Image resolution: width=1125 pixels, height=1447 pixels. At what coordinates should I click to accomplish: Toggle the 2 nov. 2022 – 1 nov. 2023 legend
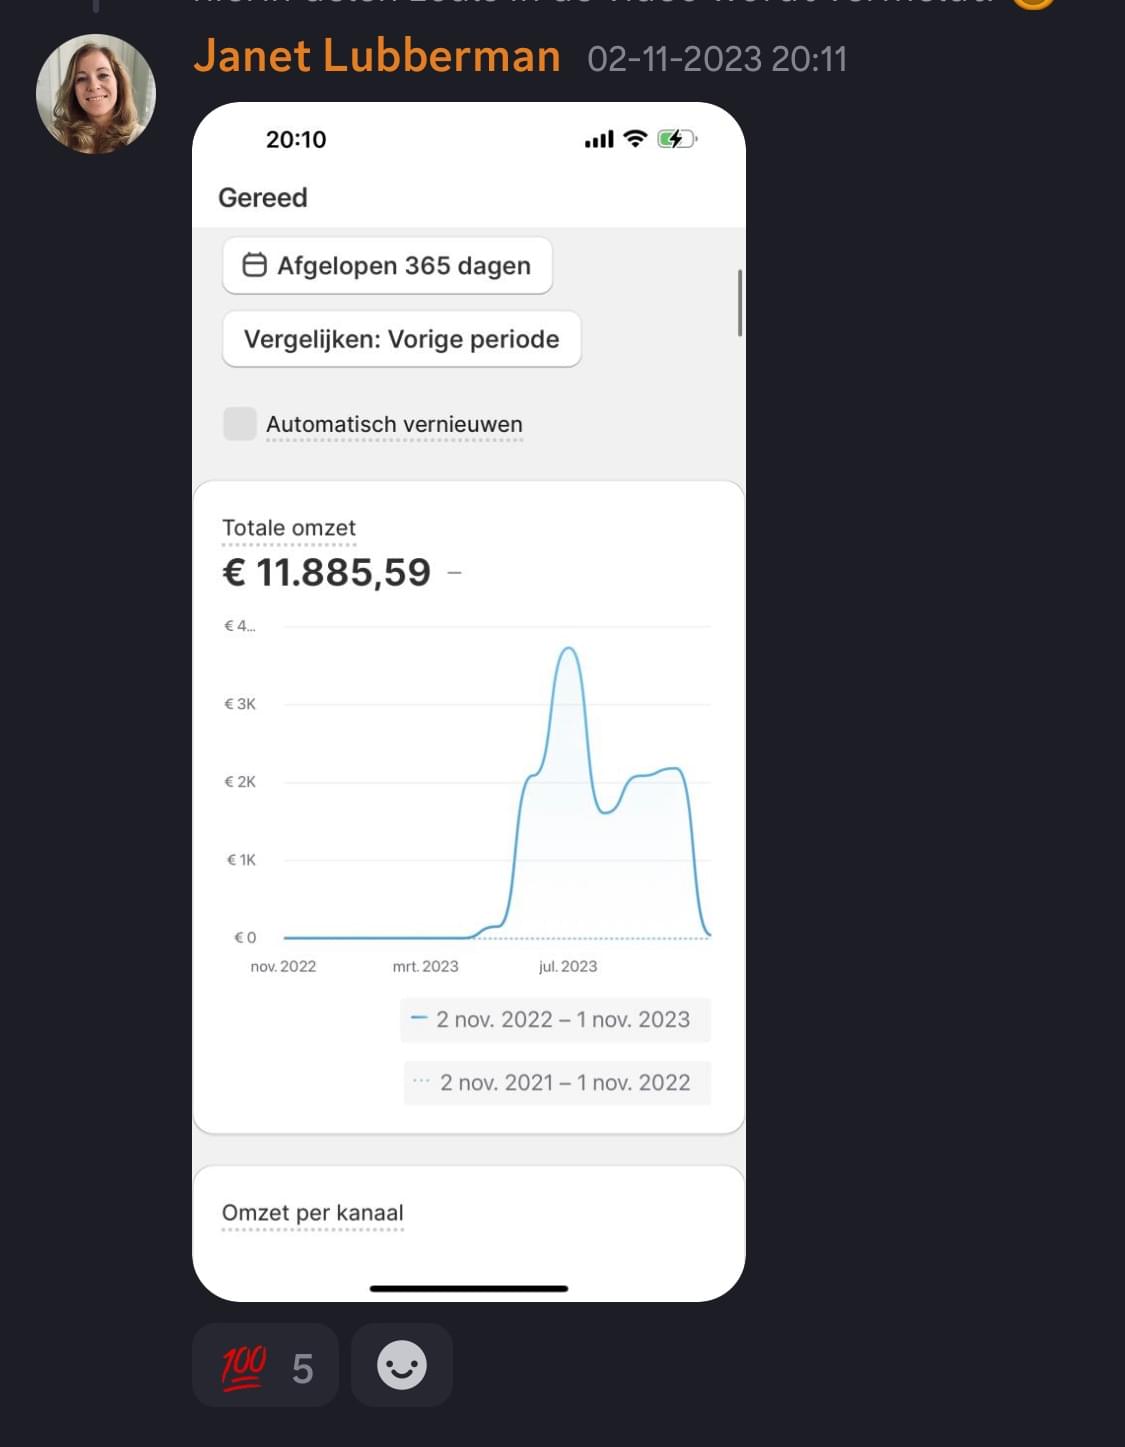click(555, 1020)
